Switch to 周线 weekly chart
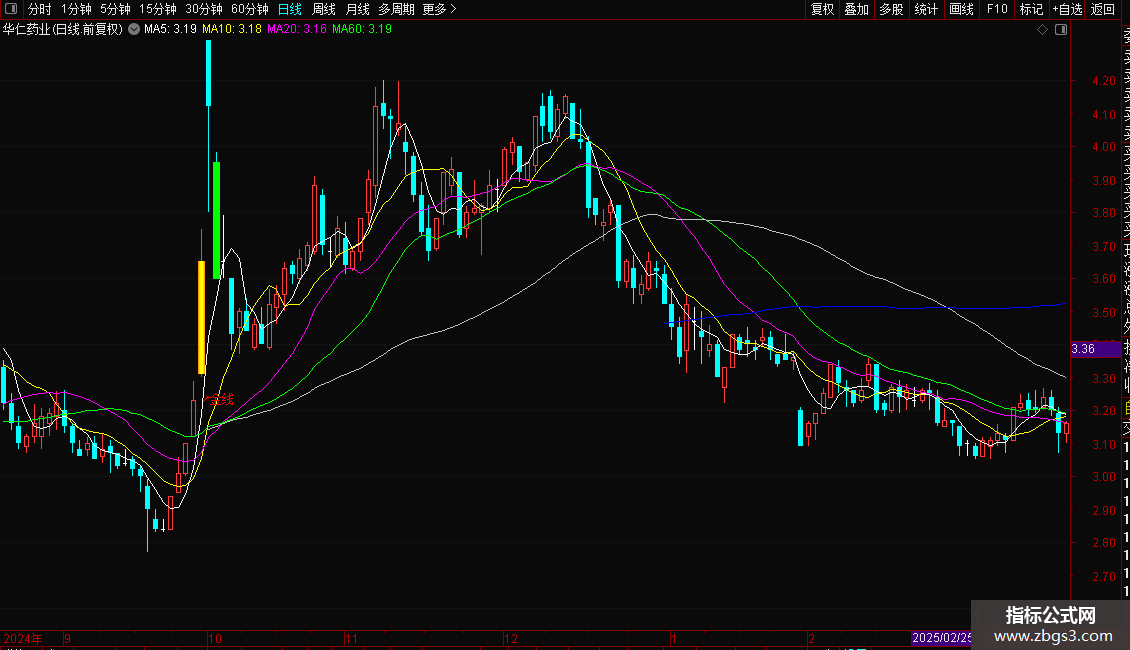The image size is (1130, 650). coord(324,9)
